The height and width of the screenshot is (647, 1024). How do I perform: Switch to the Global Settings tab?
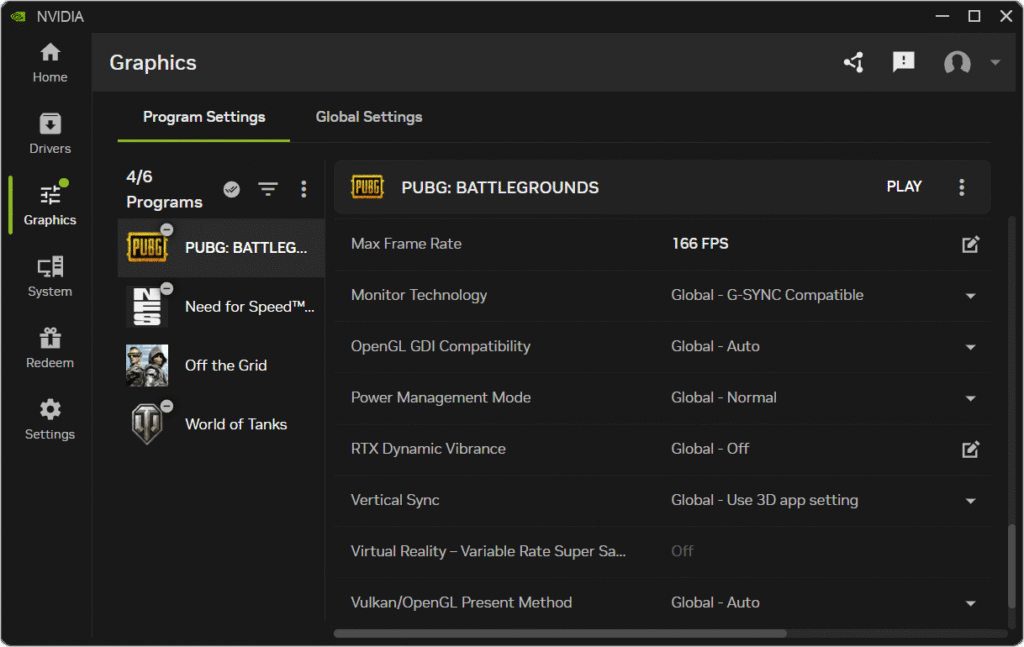click(369, 117)
